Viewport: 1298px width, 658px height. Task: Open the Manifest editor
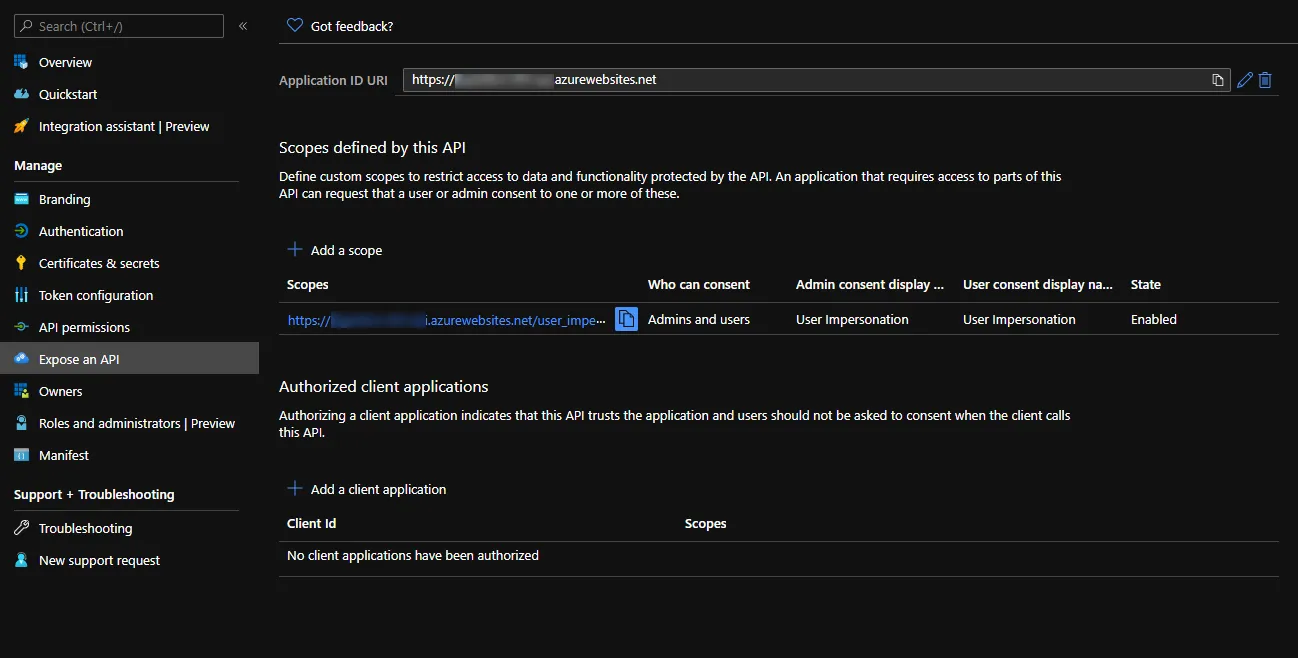click(64, 455)
